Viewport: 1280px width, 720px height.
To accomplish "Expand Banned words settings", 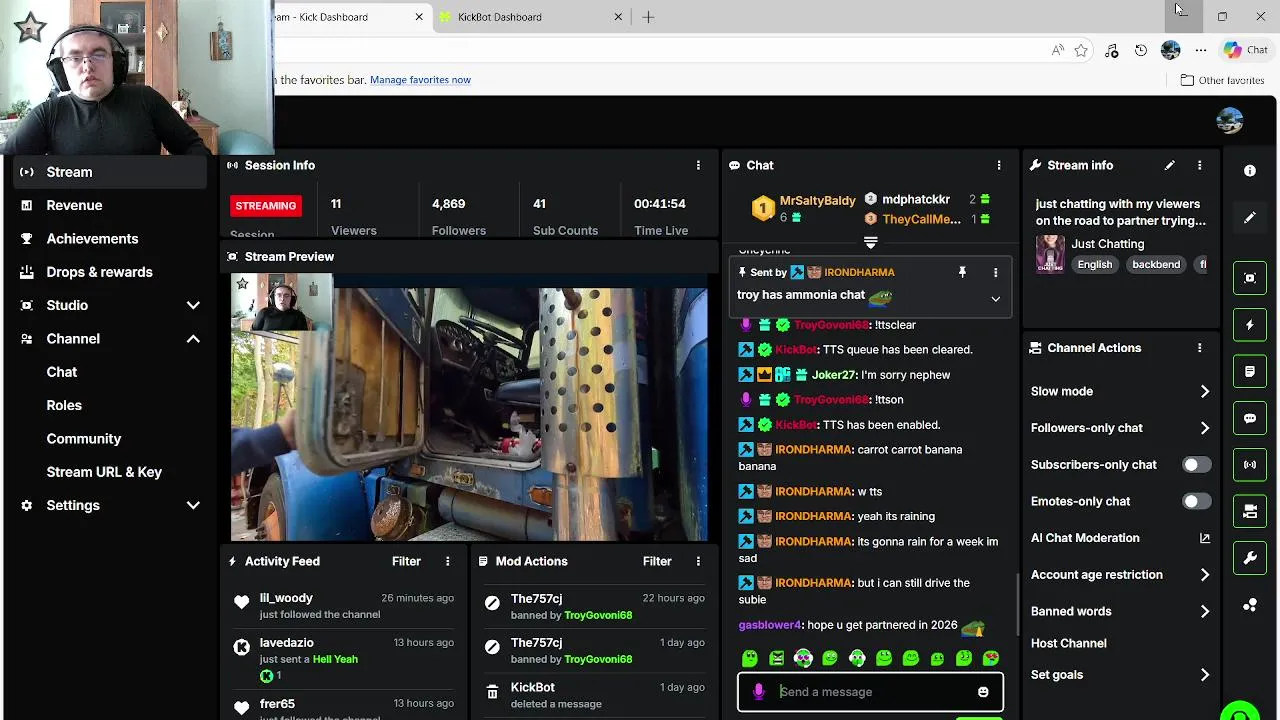I will [x=1204, y=611].
